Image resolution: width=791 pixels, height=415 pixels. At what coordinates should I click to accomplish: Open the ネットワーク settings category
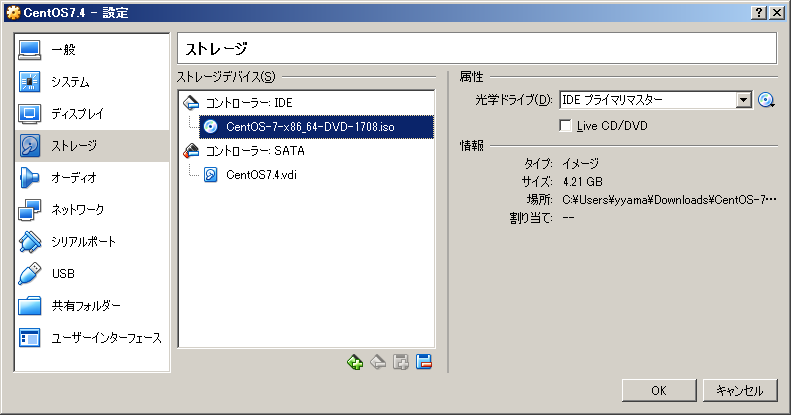[x=92, y=209]
